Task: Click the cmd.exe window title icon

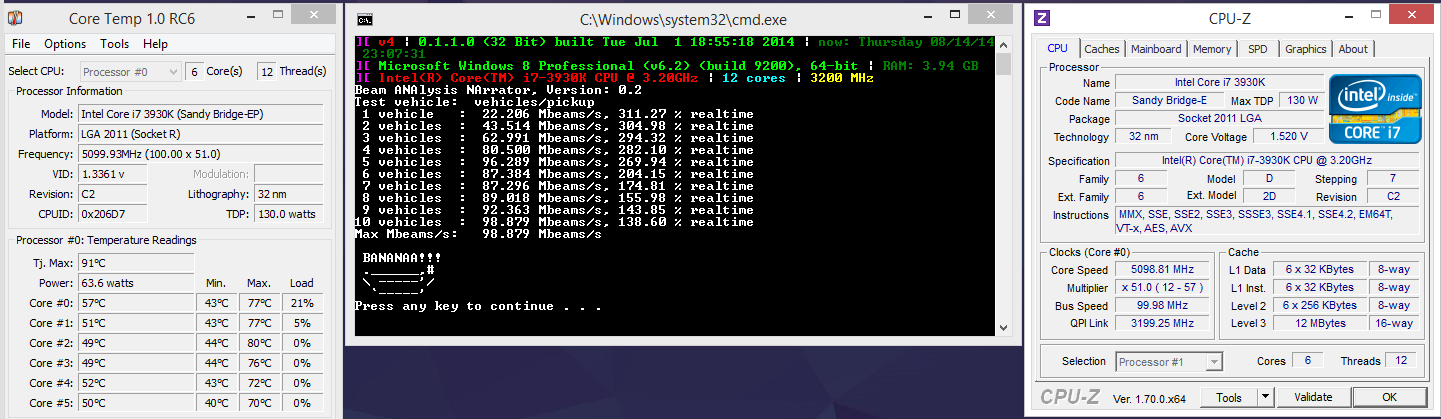Action: point(366,18)
